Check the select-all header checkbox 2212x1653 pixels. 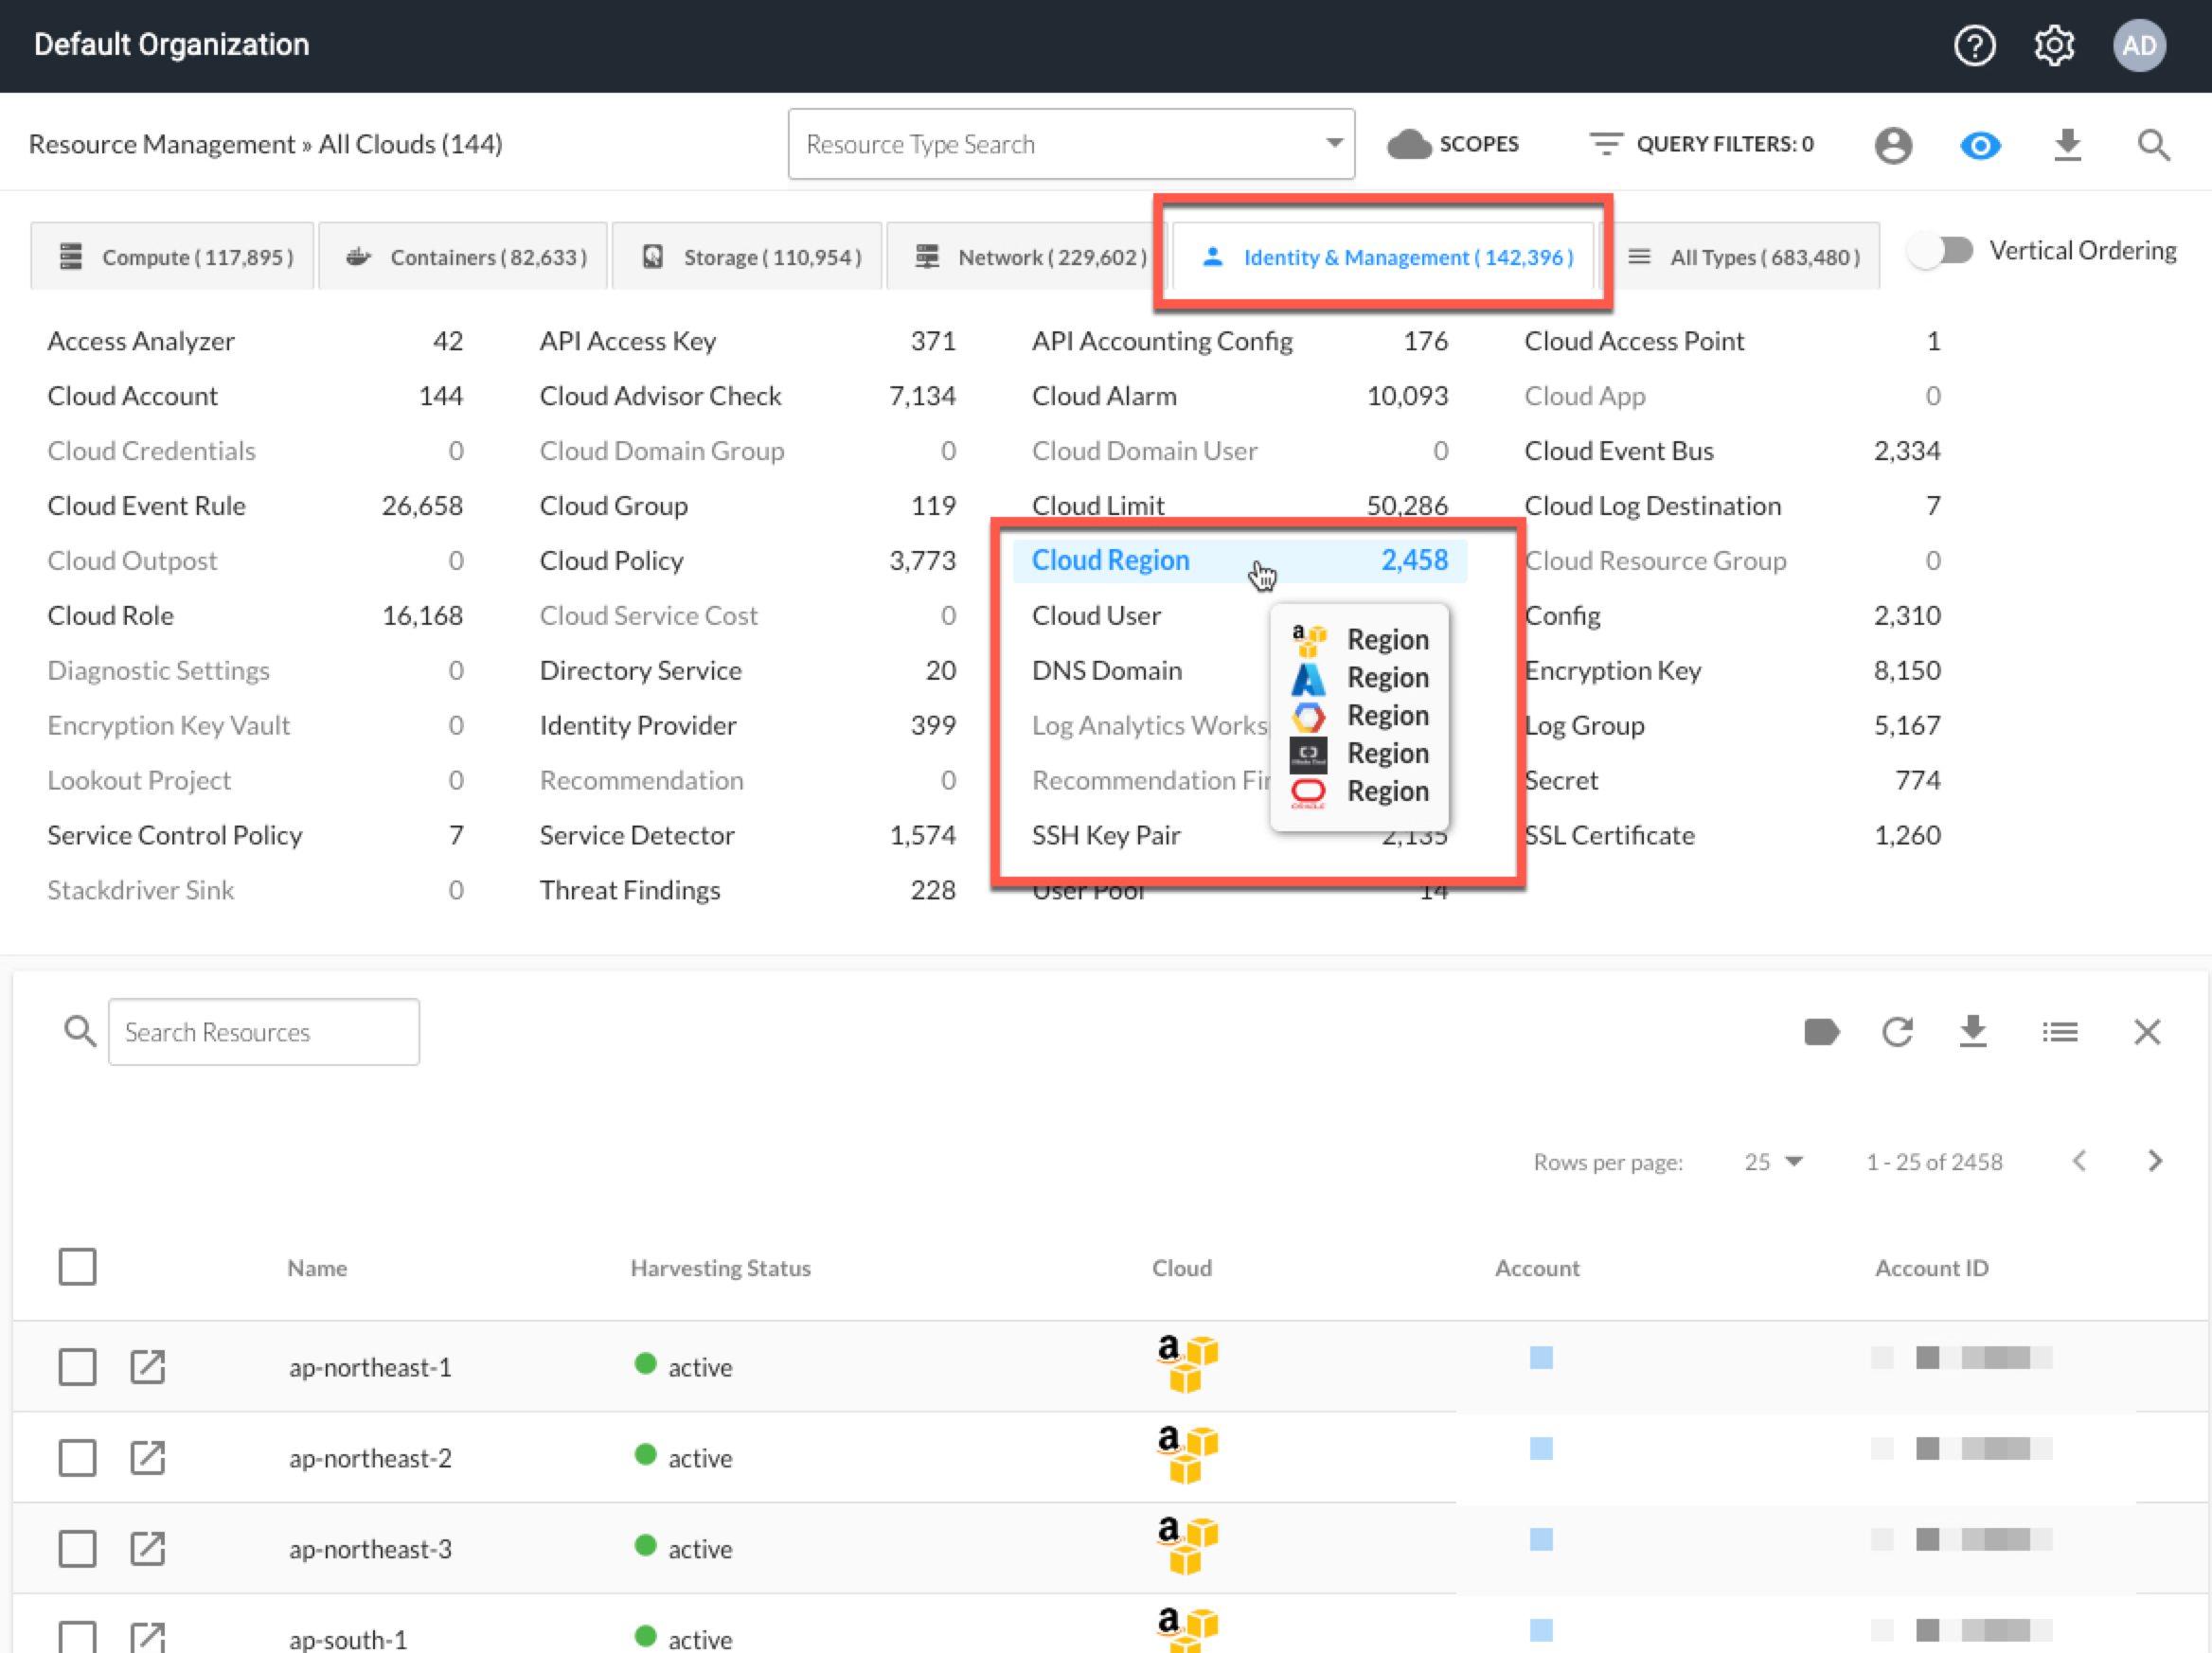point(77,1266)
